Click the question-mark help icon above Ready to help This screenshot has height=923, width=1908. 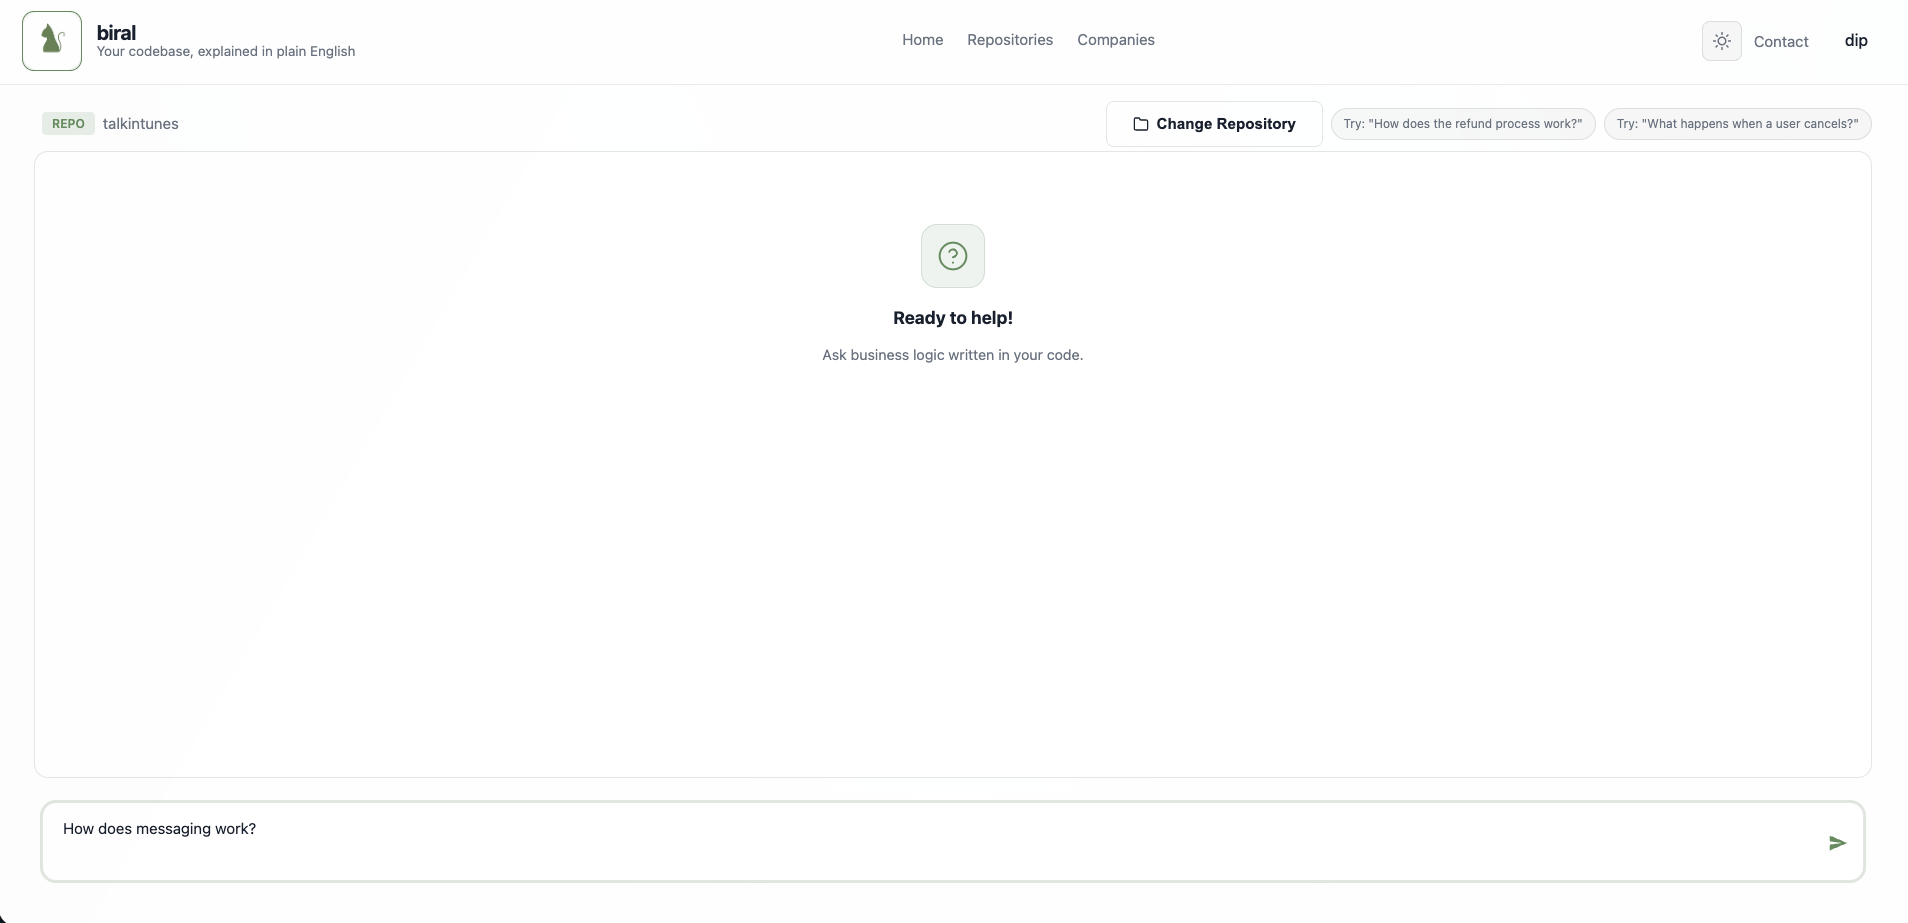(951, 256)
